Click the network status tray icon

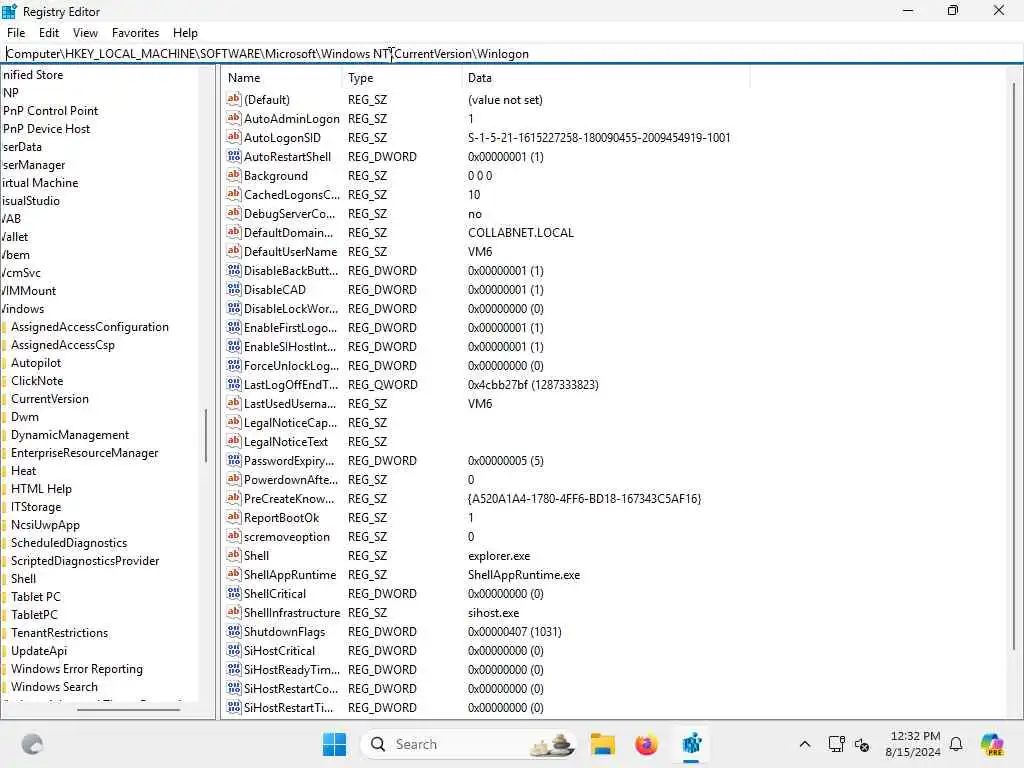tap(836, 744)
